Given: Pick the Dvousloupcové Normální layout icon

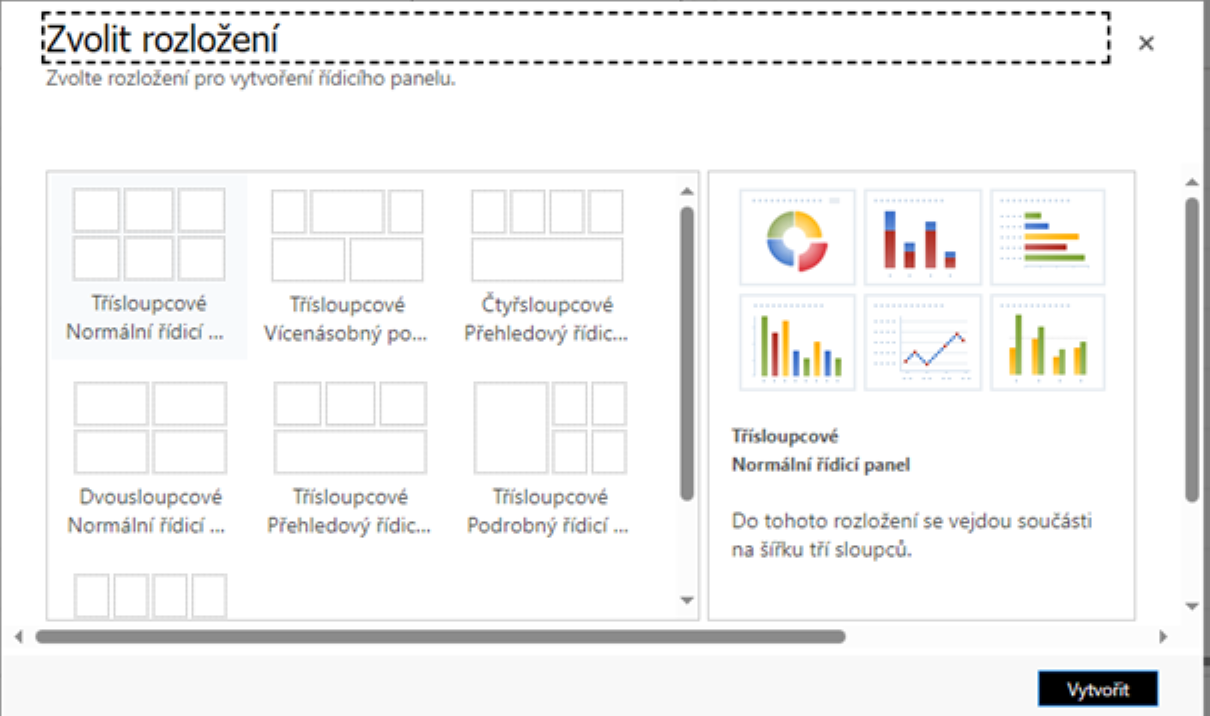Looking at the screenshot, I should pyautogui.click(x=149, y=427).
